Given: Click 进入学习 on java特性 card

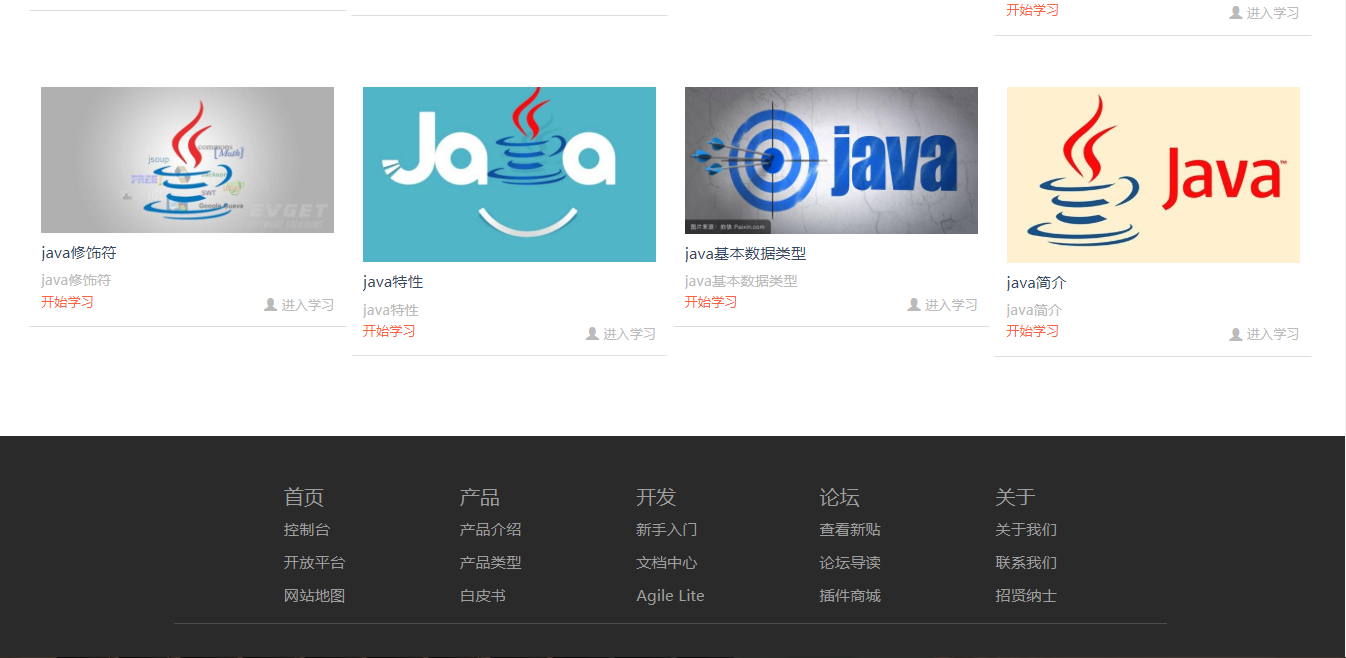Looking at the screenshot, I should (629, 334).
